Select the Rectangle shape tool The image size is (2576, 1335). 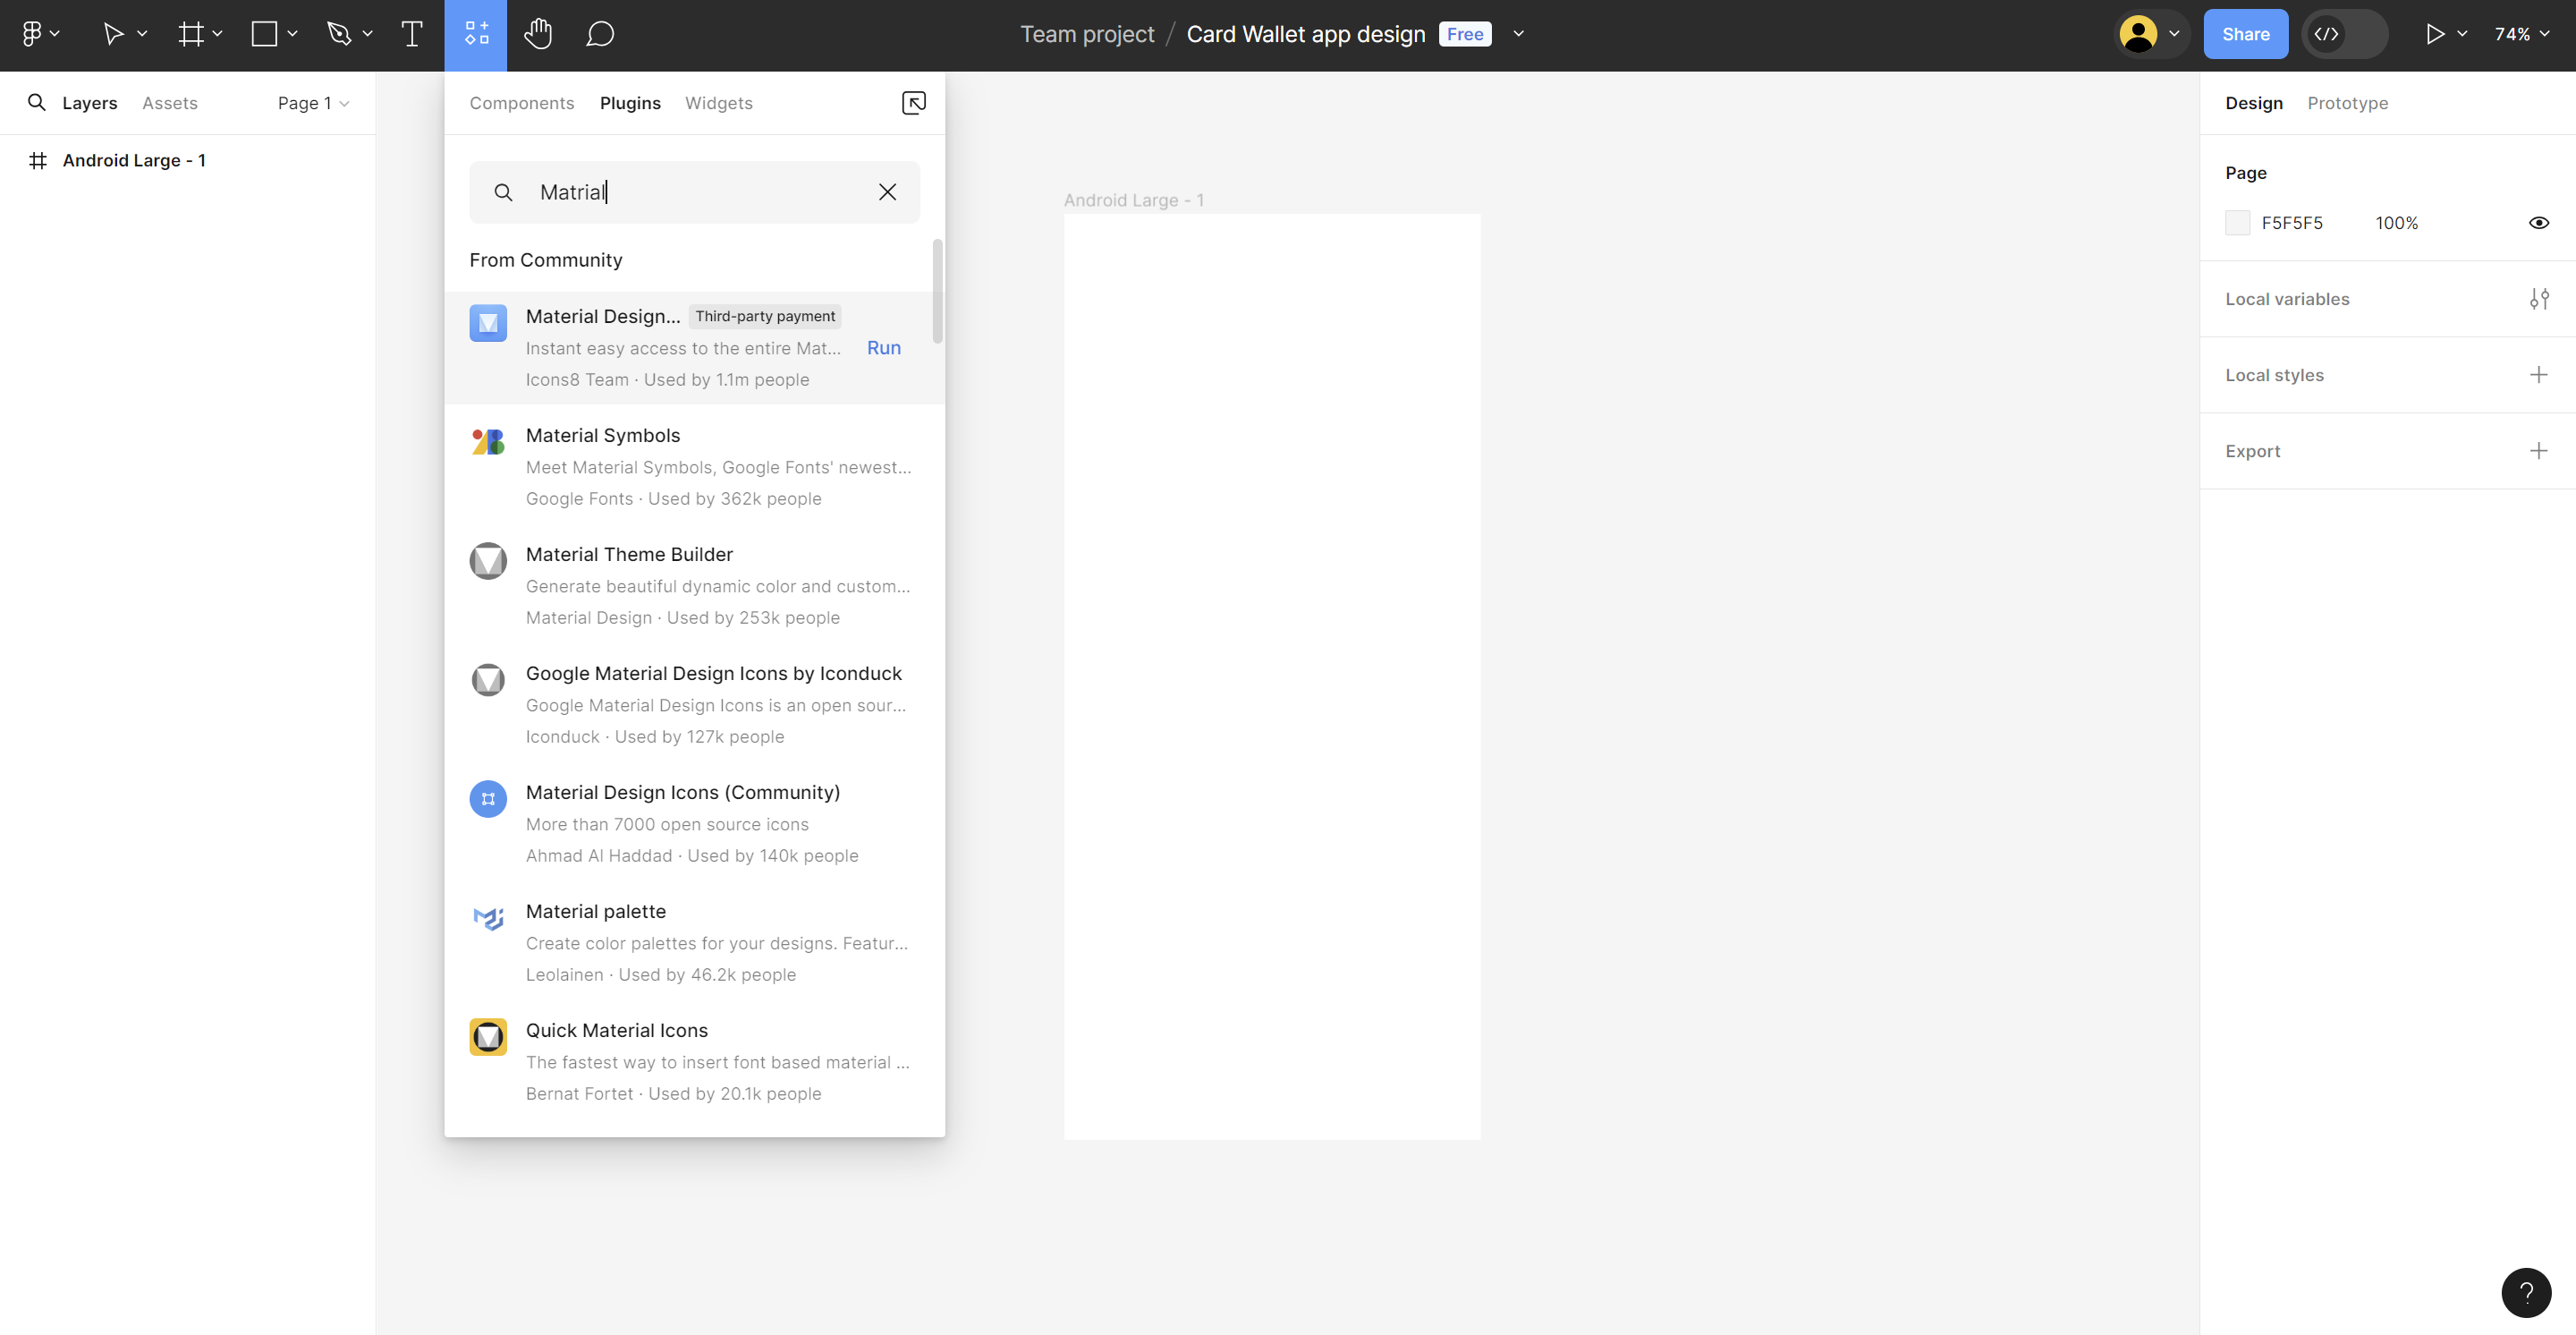pyautogui.click(x=264, y=34)
